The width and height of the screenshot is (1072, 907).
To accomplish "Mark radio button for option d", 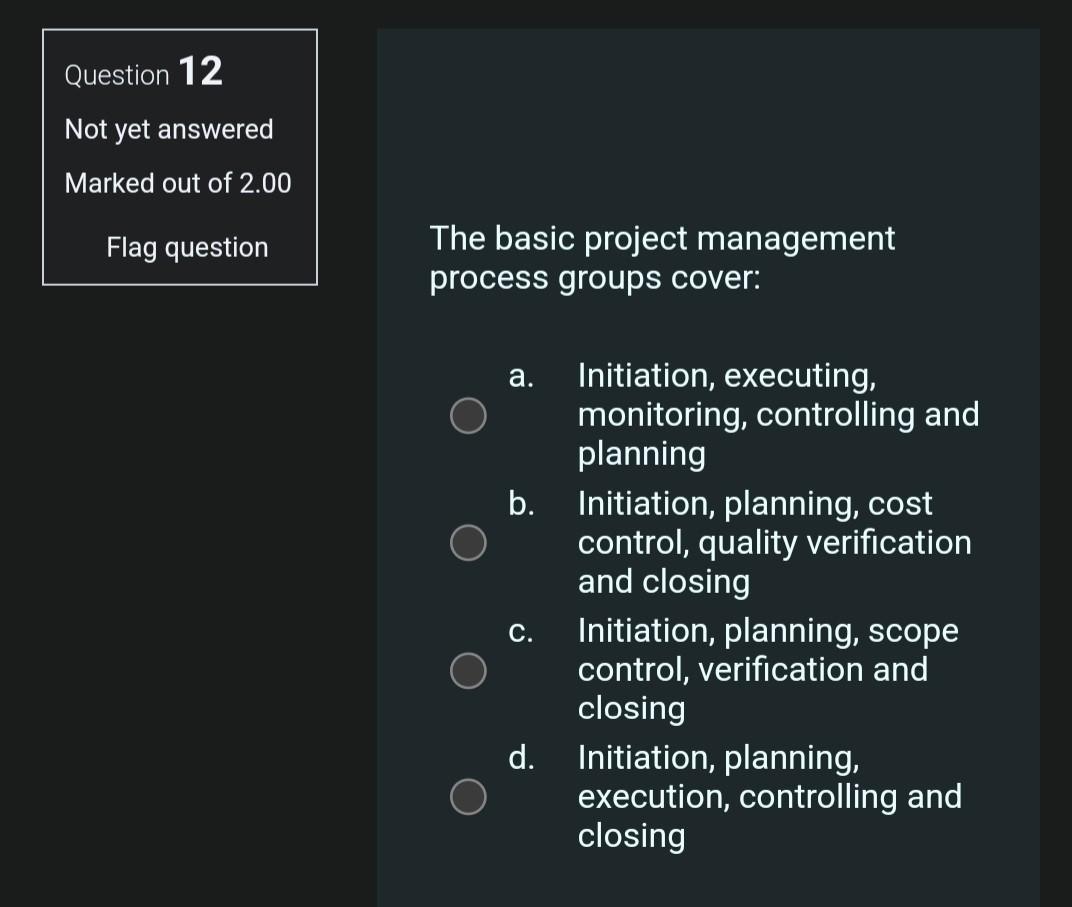I will [x=468, y=796].
